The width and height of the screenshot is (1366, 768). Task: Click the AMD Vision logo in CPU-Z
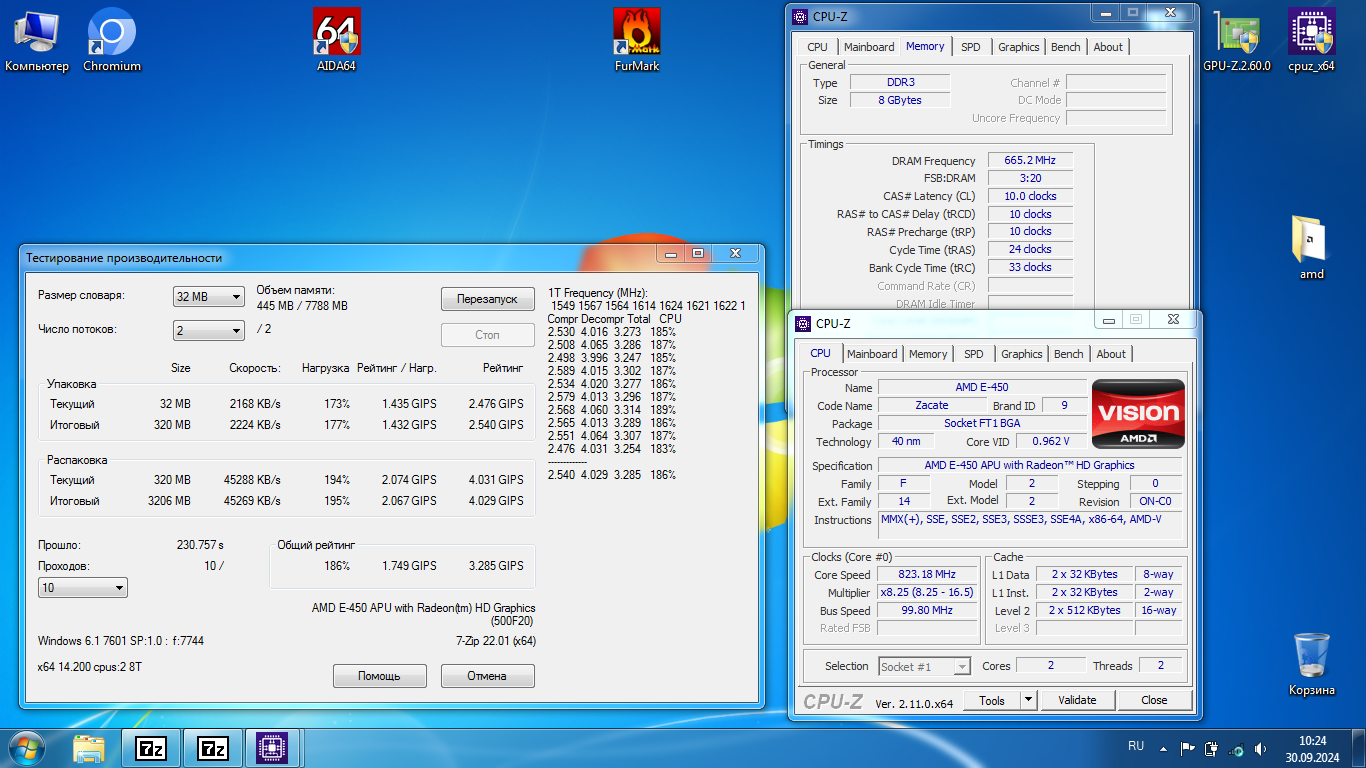(x=1138, y=413)
